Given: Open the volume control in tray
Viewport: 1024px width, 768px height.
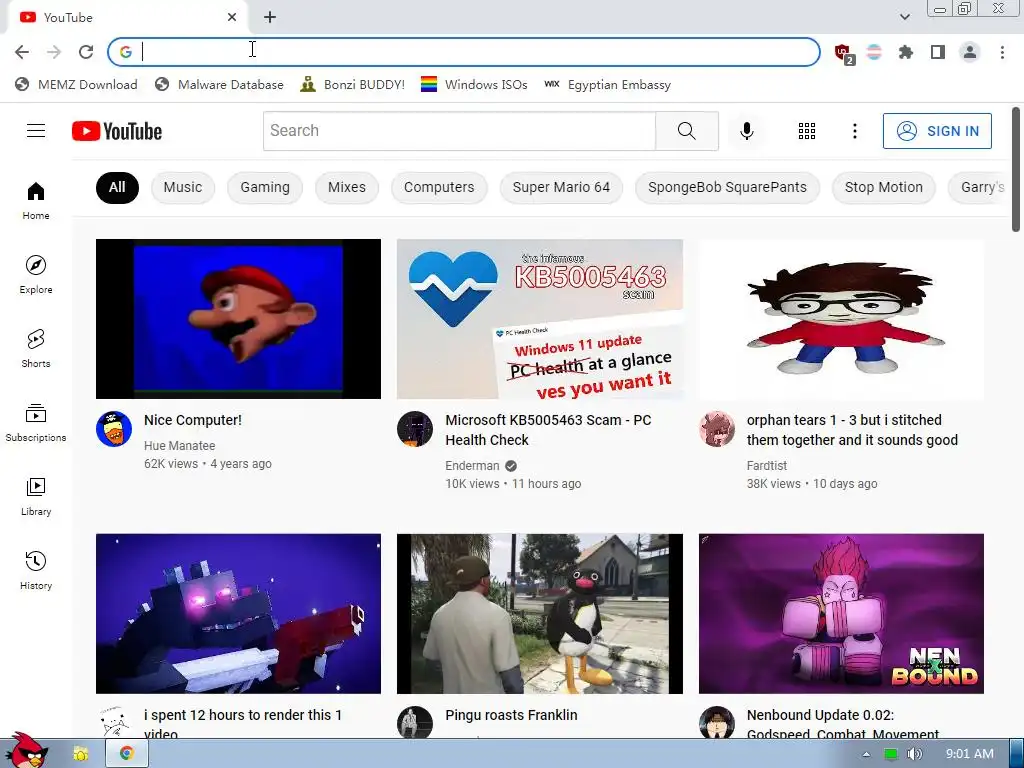Looking at the screenshot, I should pos(914,754).
